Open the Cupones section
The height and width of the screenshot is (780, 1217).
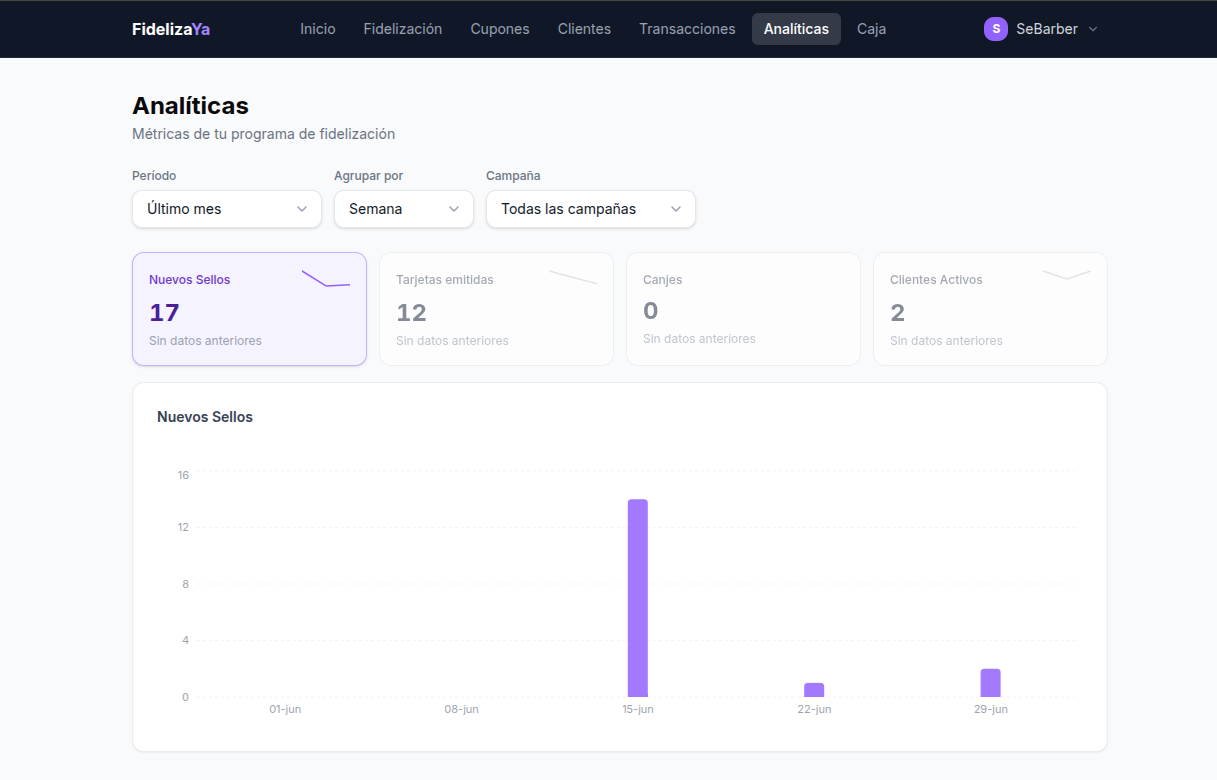pos(500,29)
